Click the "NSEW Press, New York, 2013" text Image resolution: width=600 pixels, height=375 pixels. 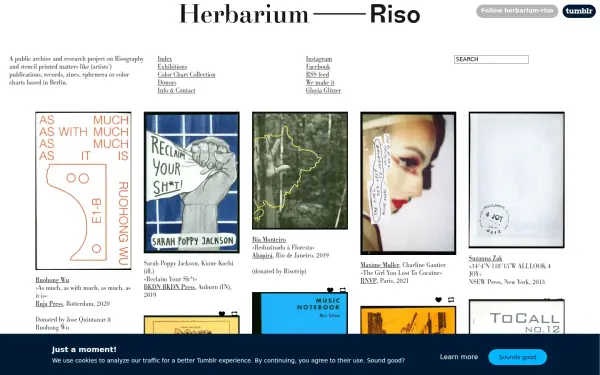click(507, 282)
